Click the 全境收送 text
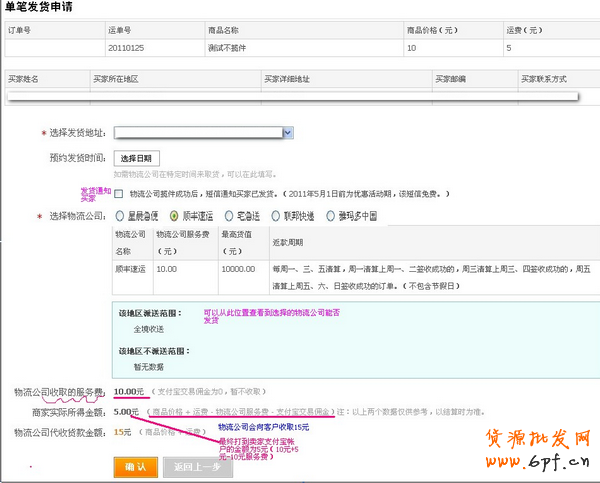 coord(148,329)
